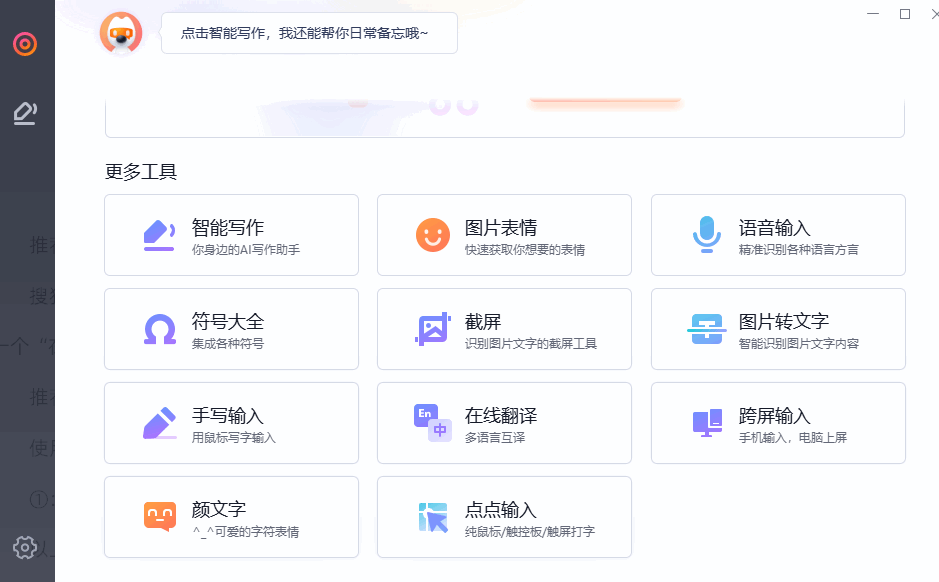Click the mascot avatar at the top
The height and width of the screenshot is (582, 939).
121,33
